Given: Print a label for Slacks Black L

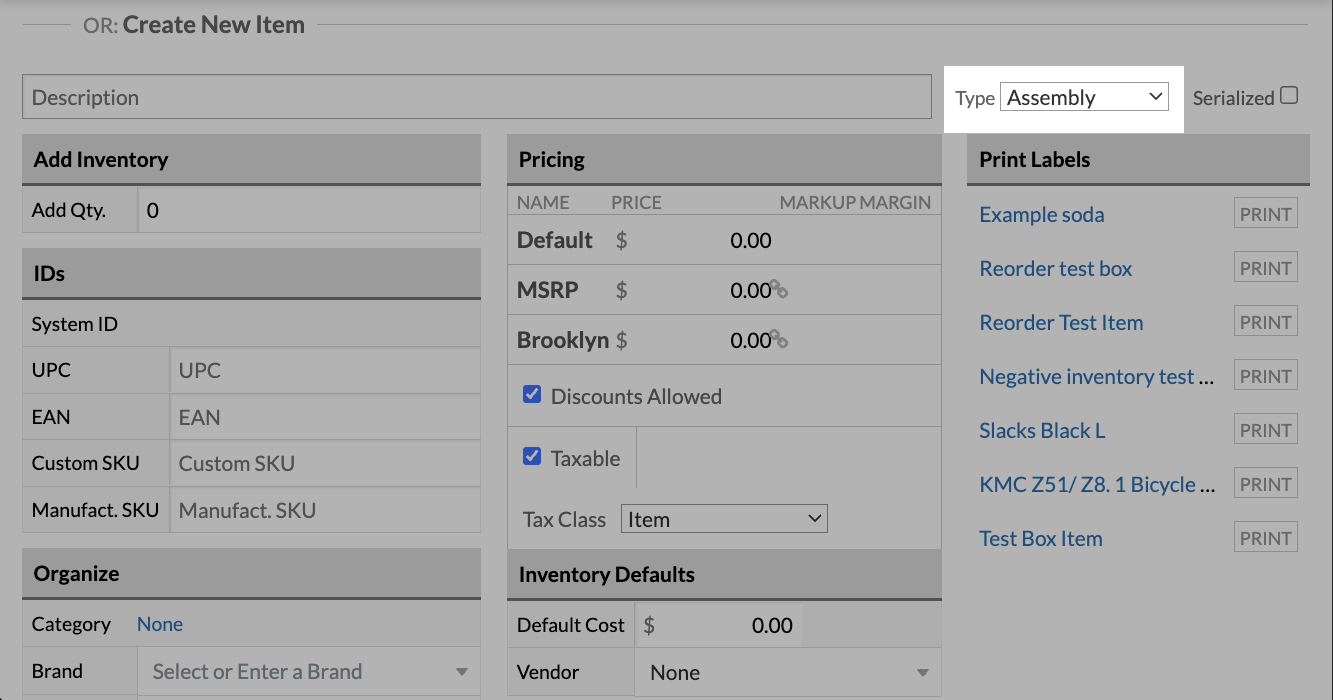Looking at the screenshot, I should [1264, 429].
